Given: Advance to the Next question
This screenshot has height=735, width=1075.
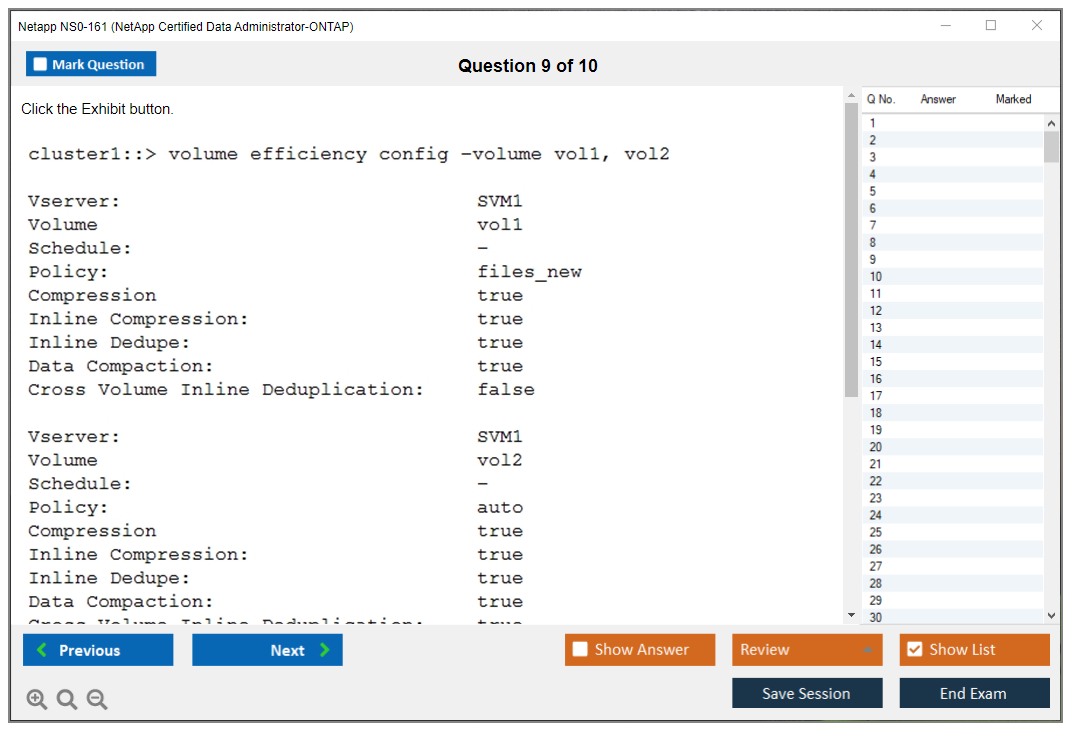Looking at the screenshot, I should (267, 650).
